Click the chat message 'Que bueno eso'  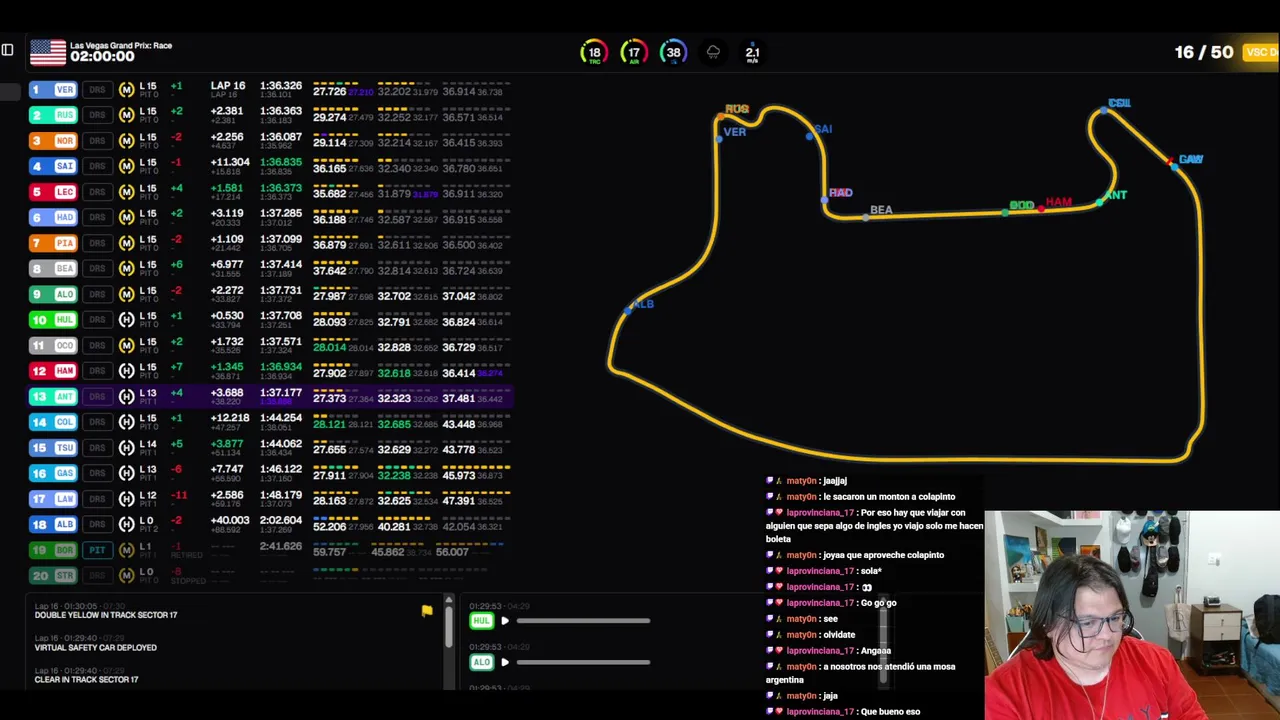click(x=890, y=712)
